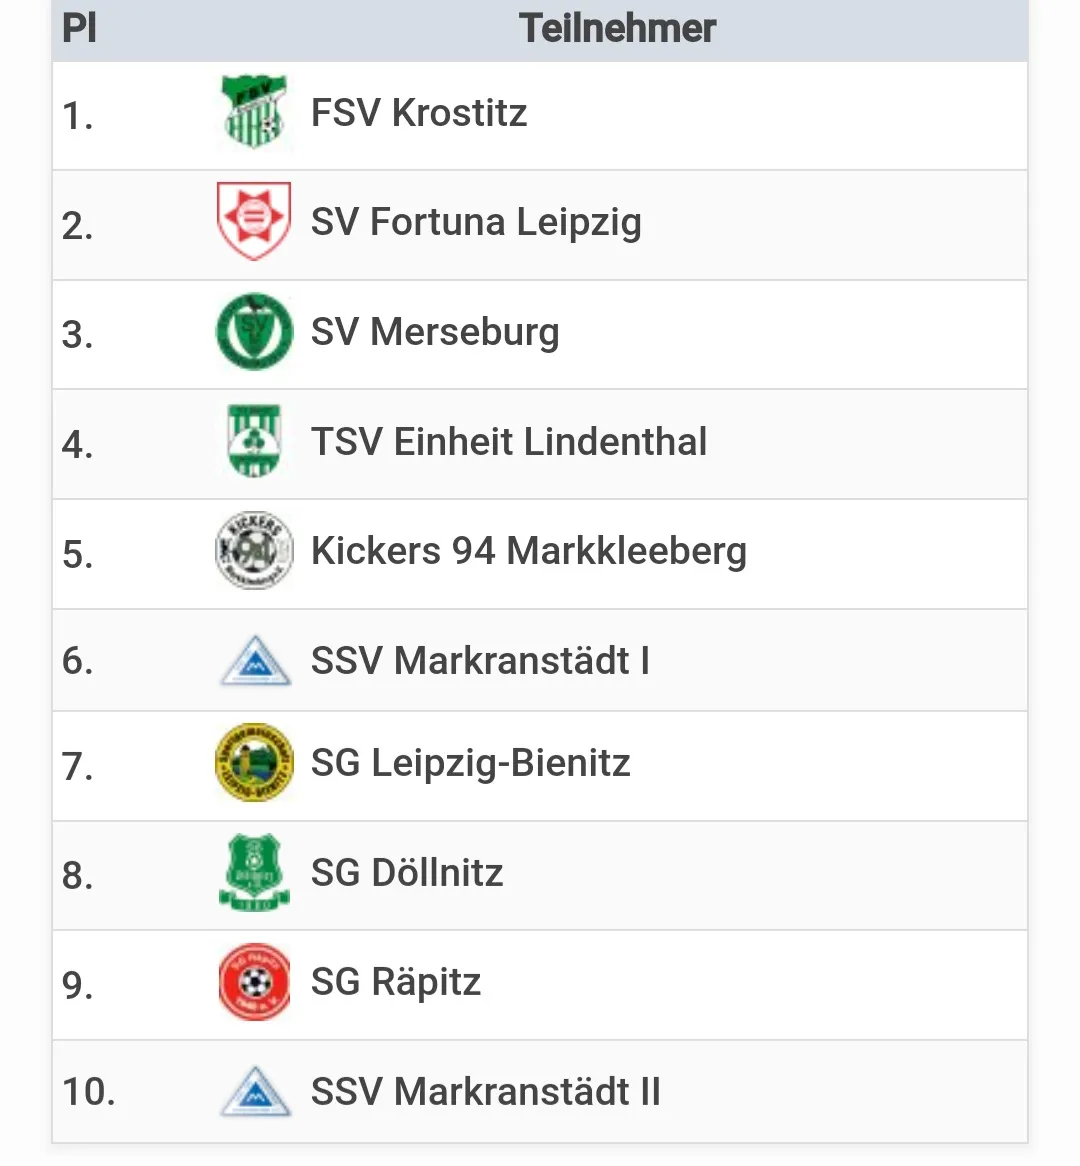Click the SG Leipzig-Bienitz round emblem

point(254,762)
